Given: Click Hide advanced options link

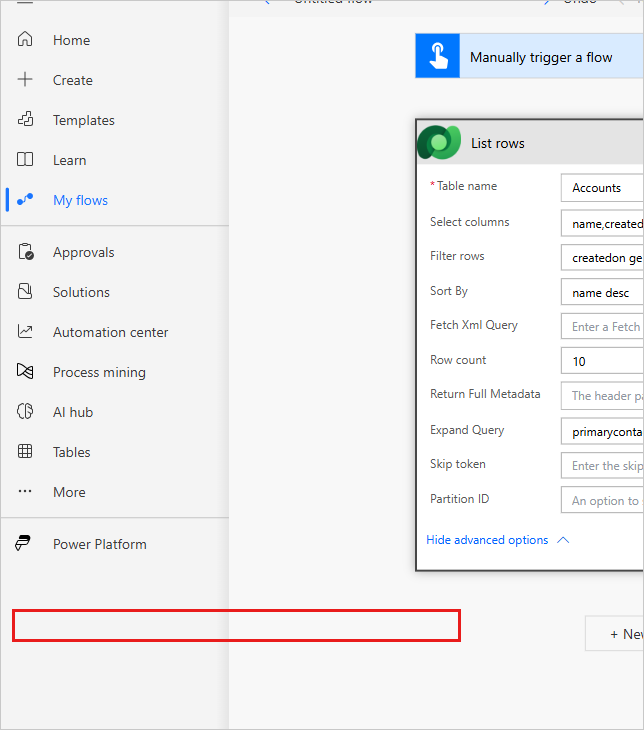Looking at the screenshot, I should [487, 540].
